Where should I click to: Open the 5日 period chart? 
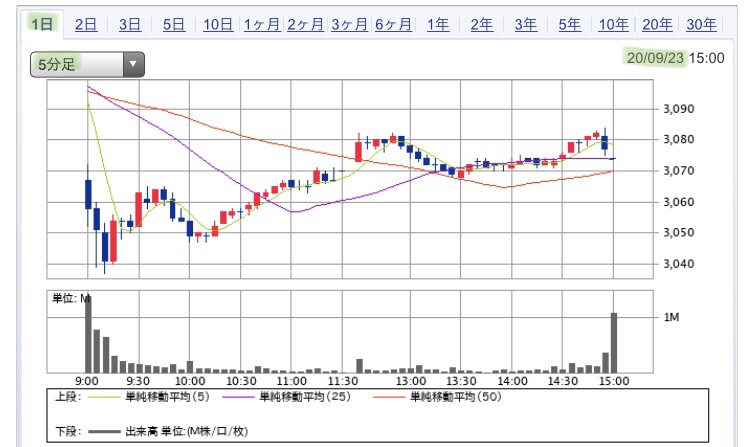174,24
